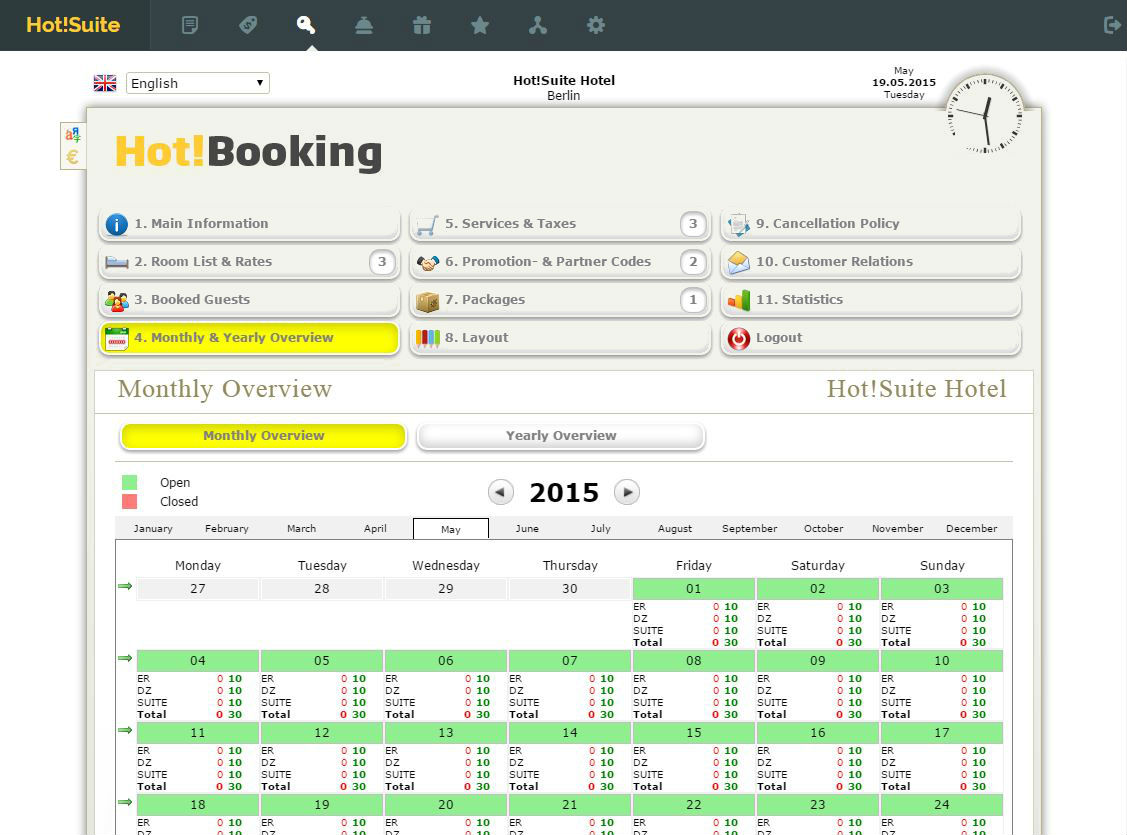Select the April month tab

(x=375, y=528)
